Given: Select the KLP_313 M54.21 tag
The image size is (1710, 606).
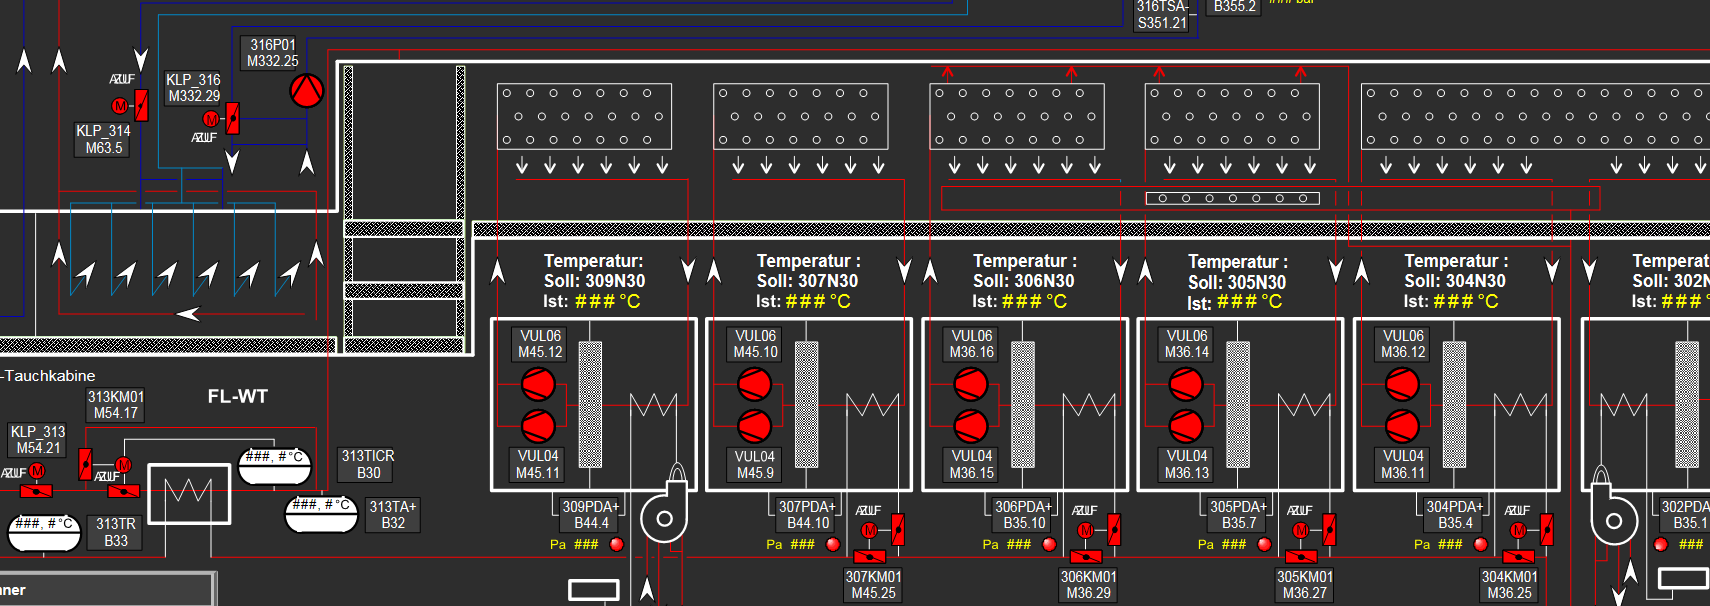Looking at the screenshot, I should 38,440.
